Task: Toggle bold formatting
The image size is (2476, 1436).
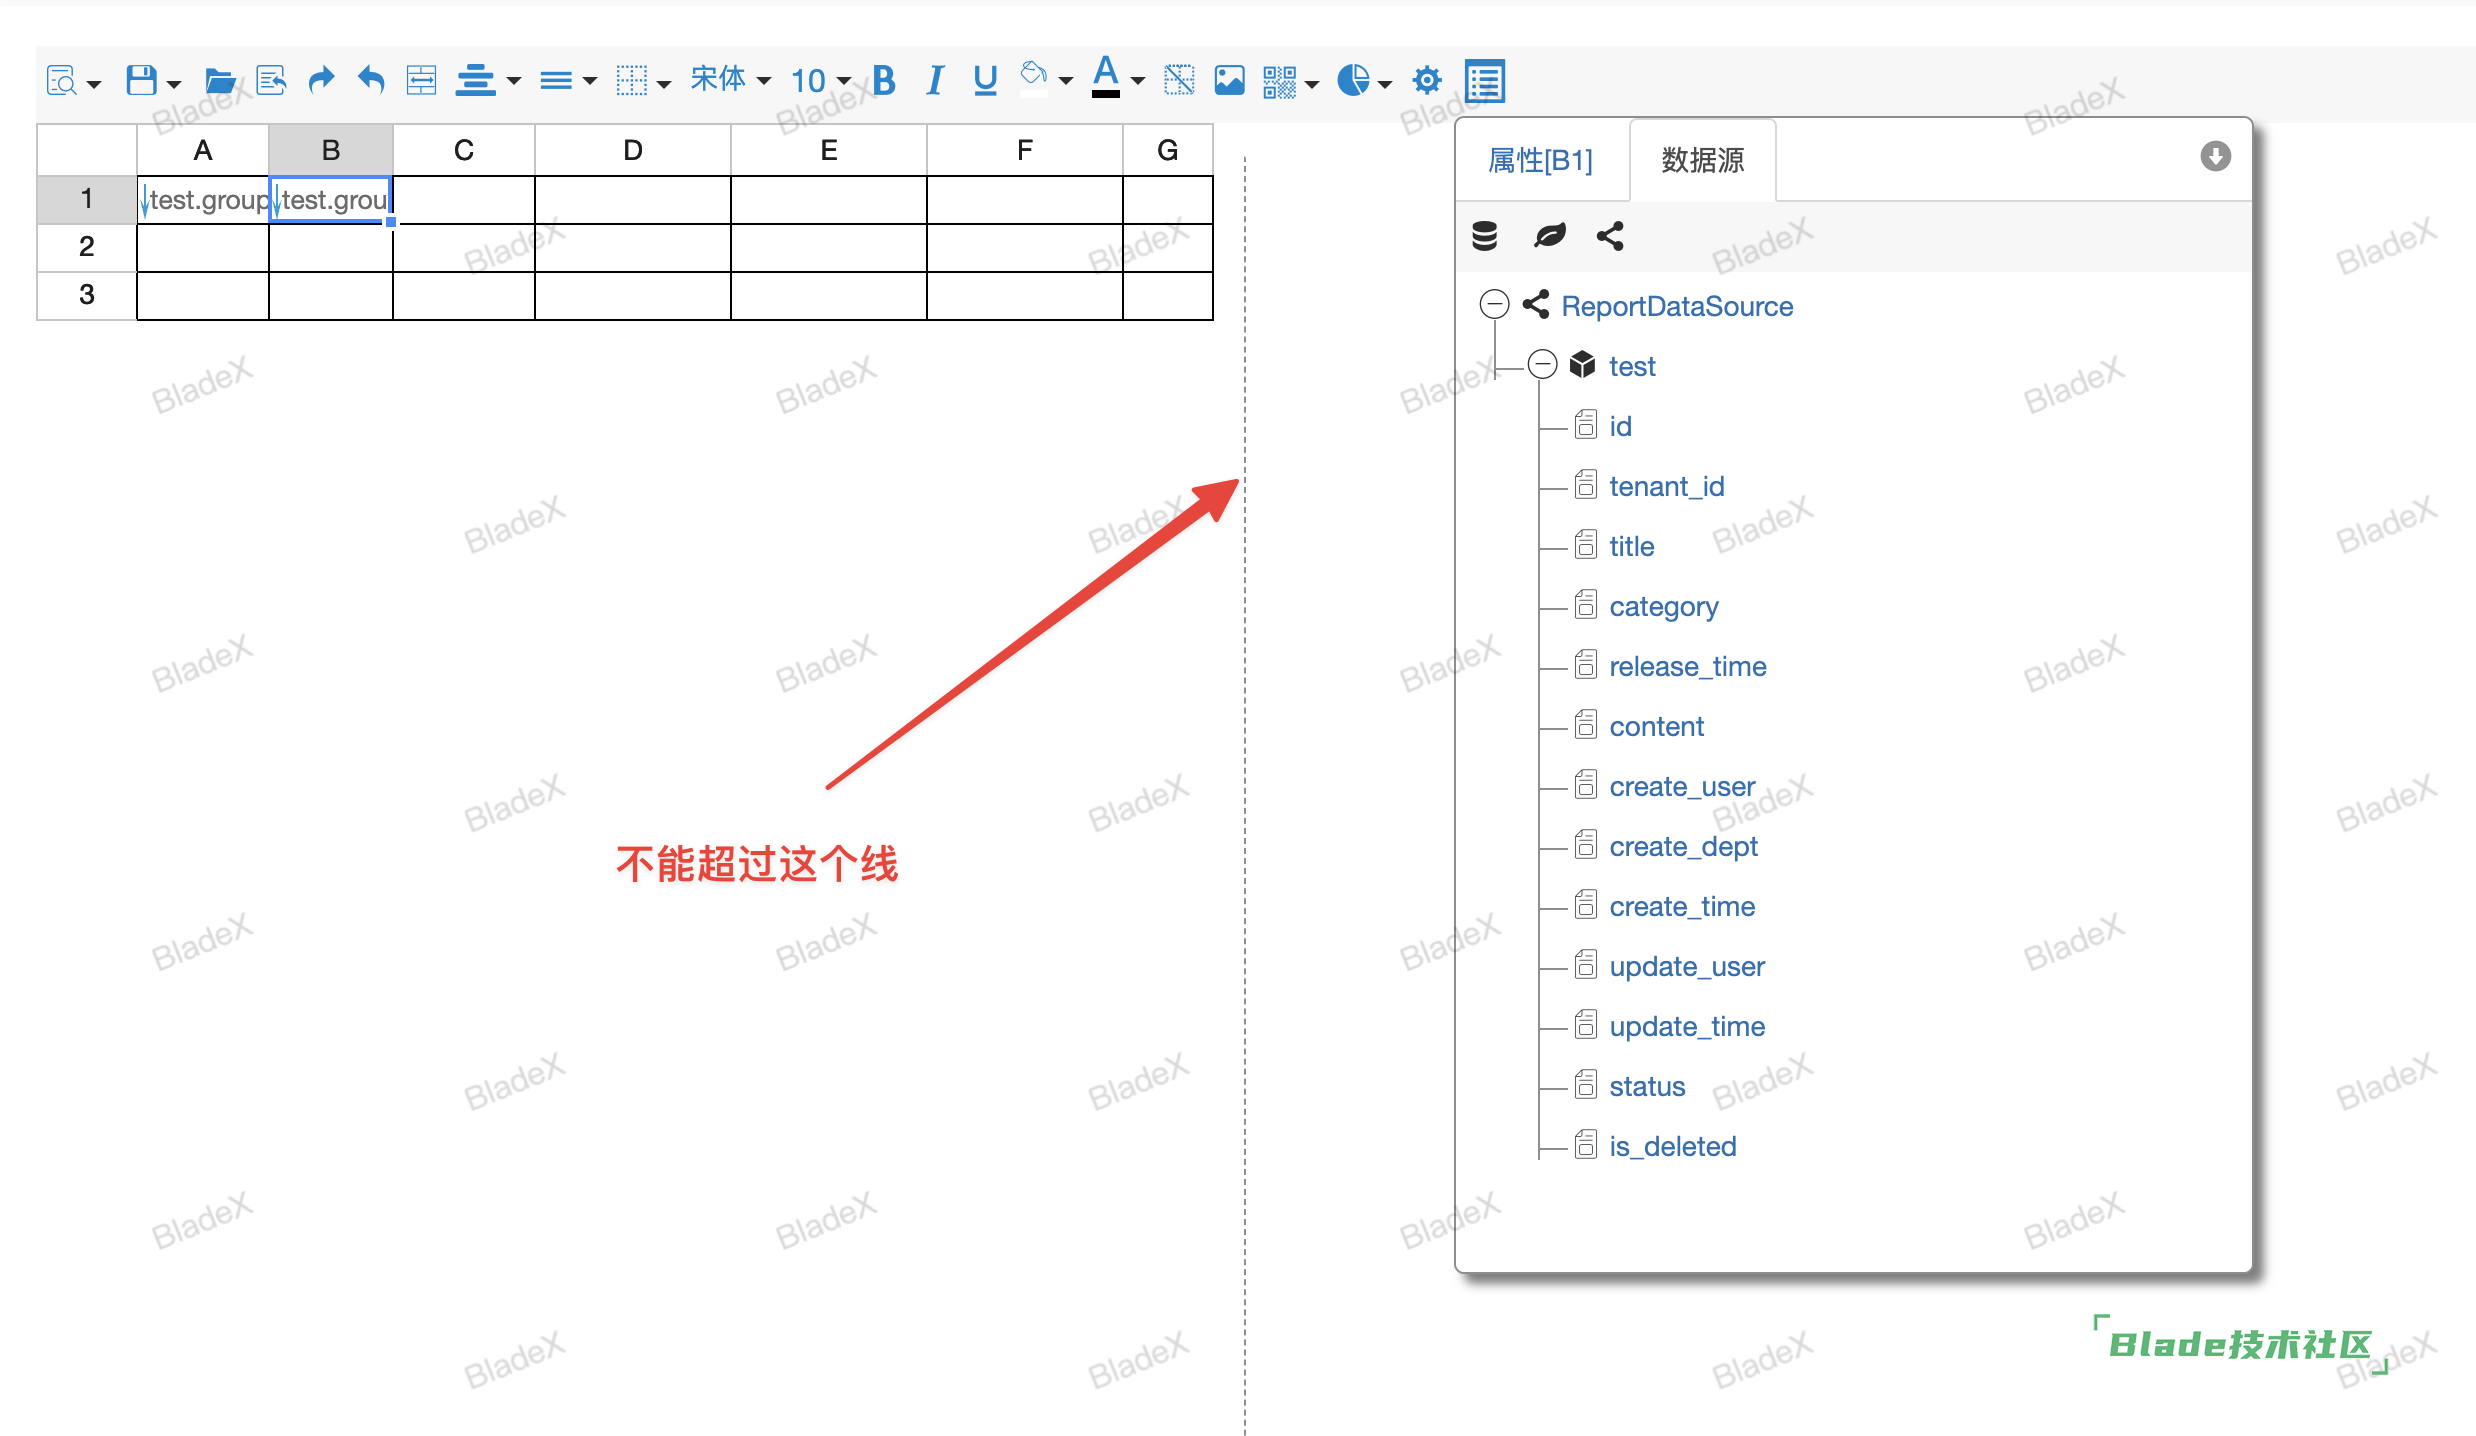Action: point(883,80)
